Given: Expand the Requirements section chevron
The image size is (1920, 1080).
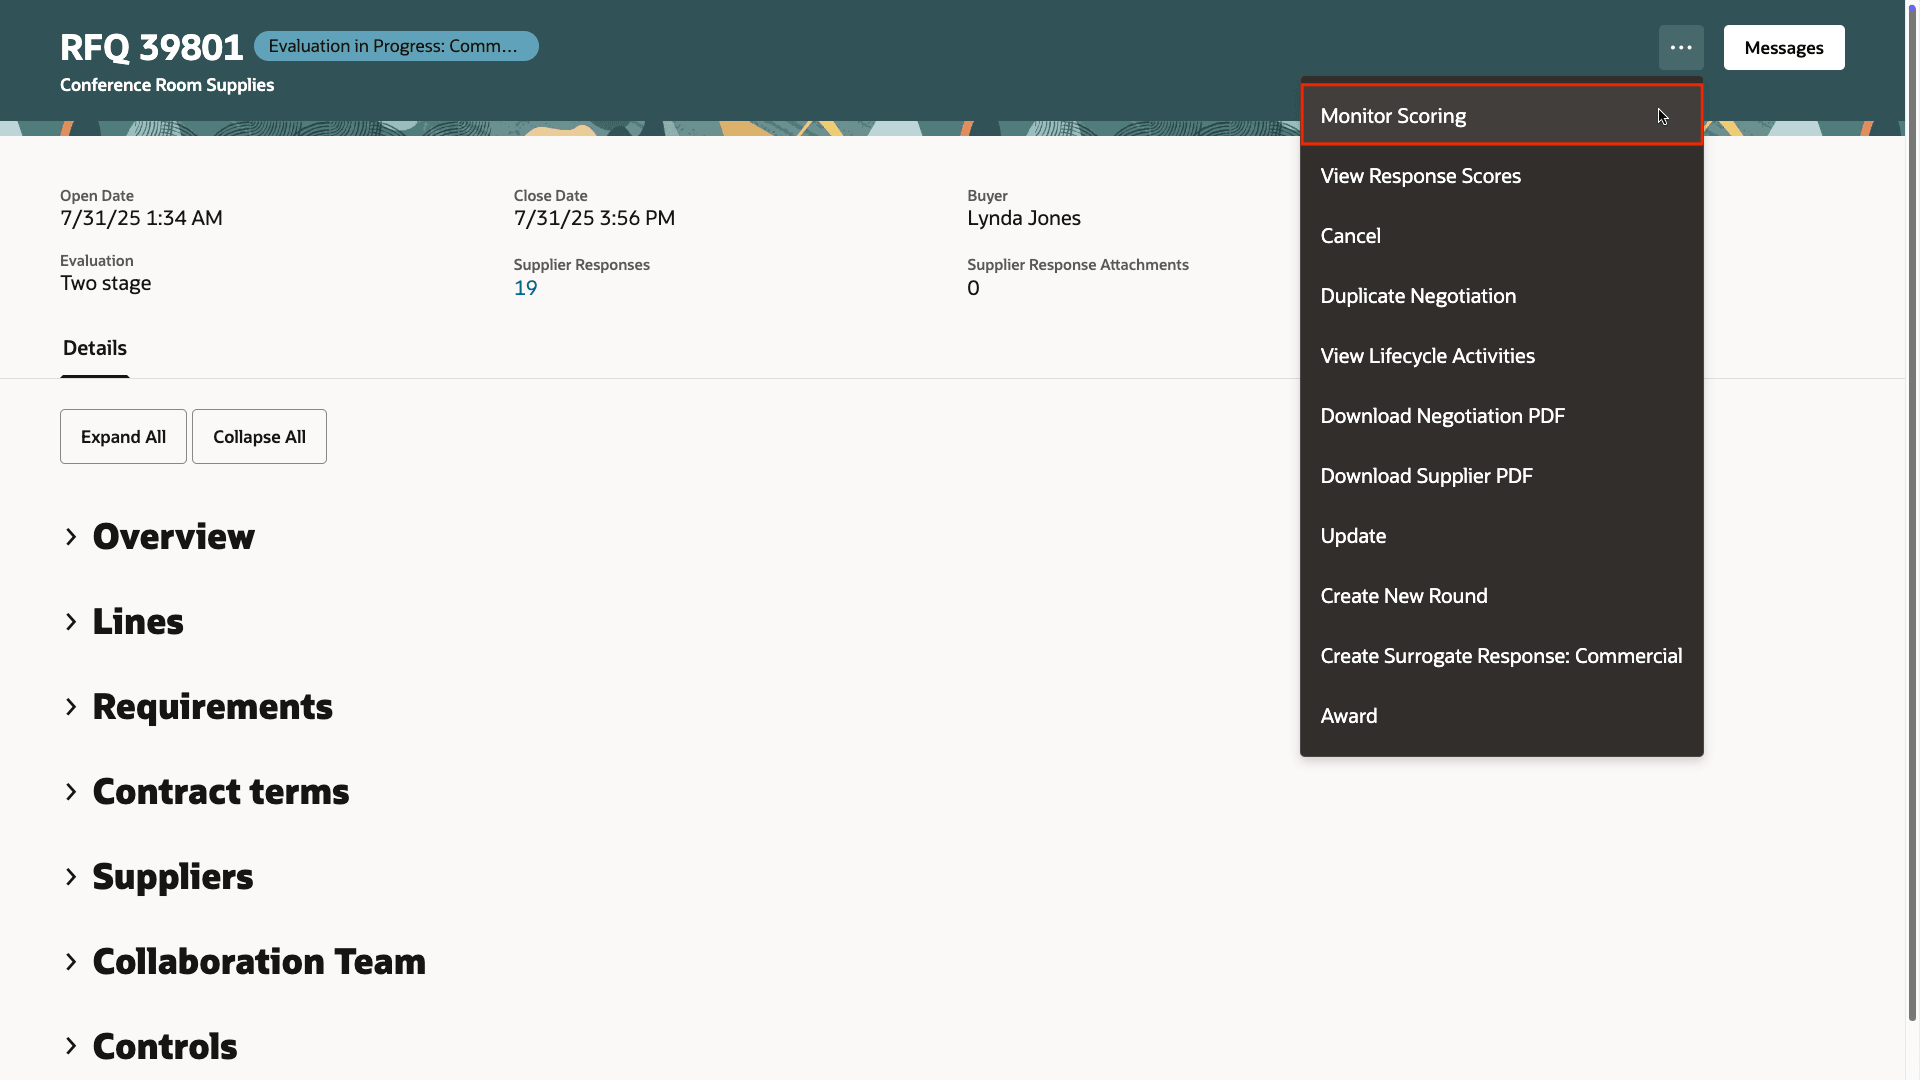Looking at the screenshot, I should pos(71,707).
